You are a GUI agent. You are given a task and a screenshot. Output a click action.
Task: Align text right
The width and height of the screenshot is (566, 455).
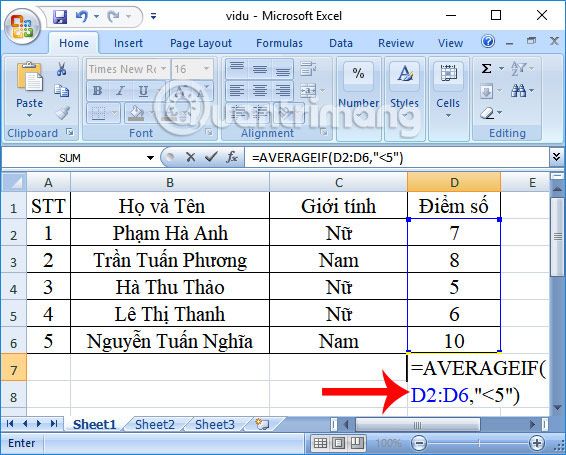(283, 91)
